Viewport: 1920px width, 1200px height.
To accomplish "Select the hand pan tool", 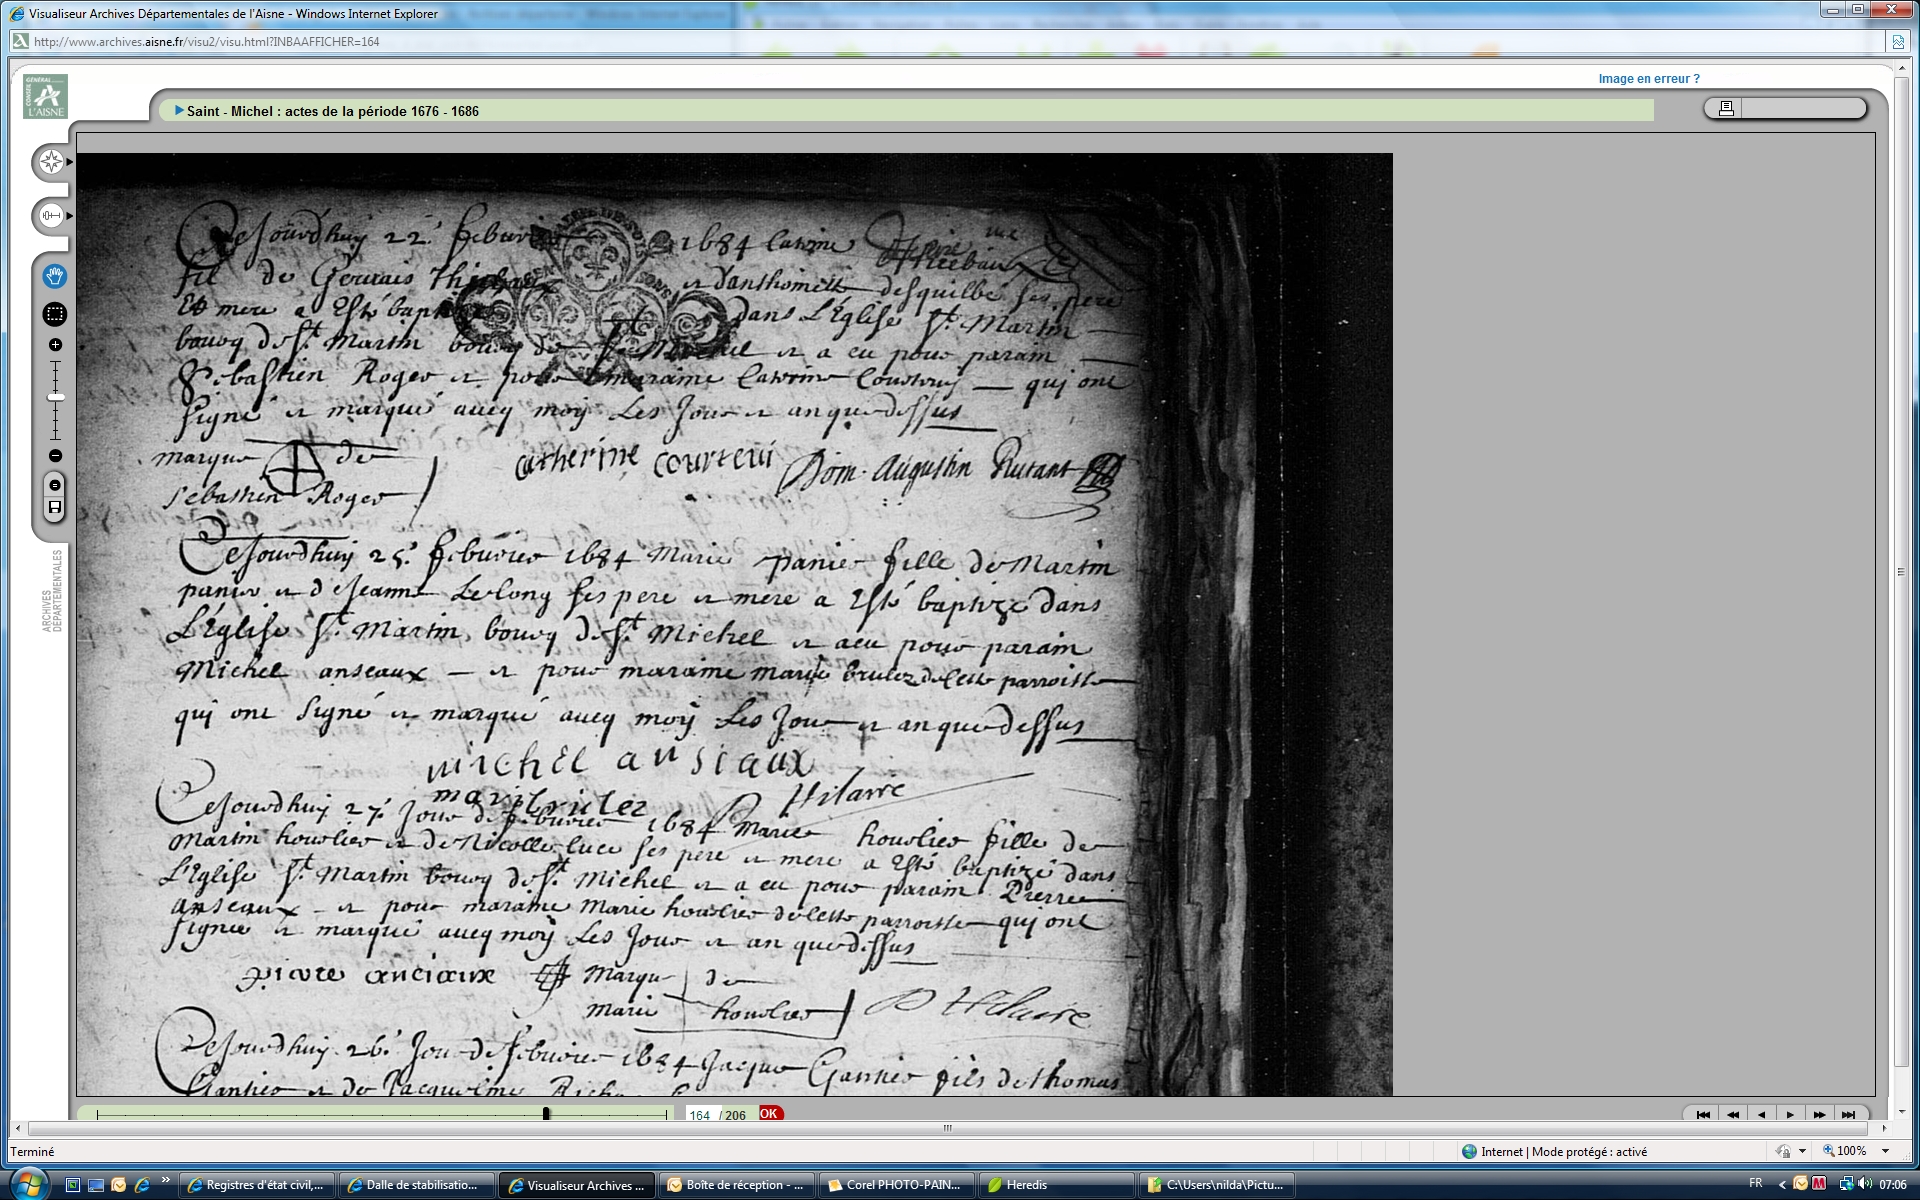I will 55,276.
